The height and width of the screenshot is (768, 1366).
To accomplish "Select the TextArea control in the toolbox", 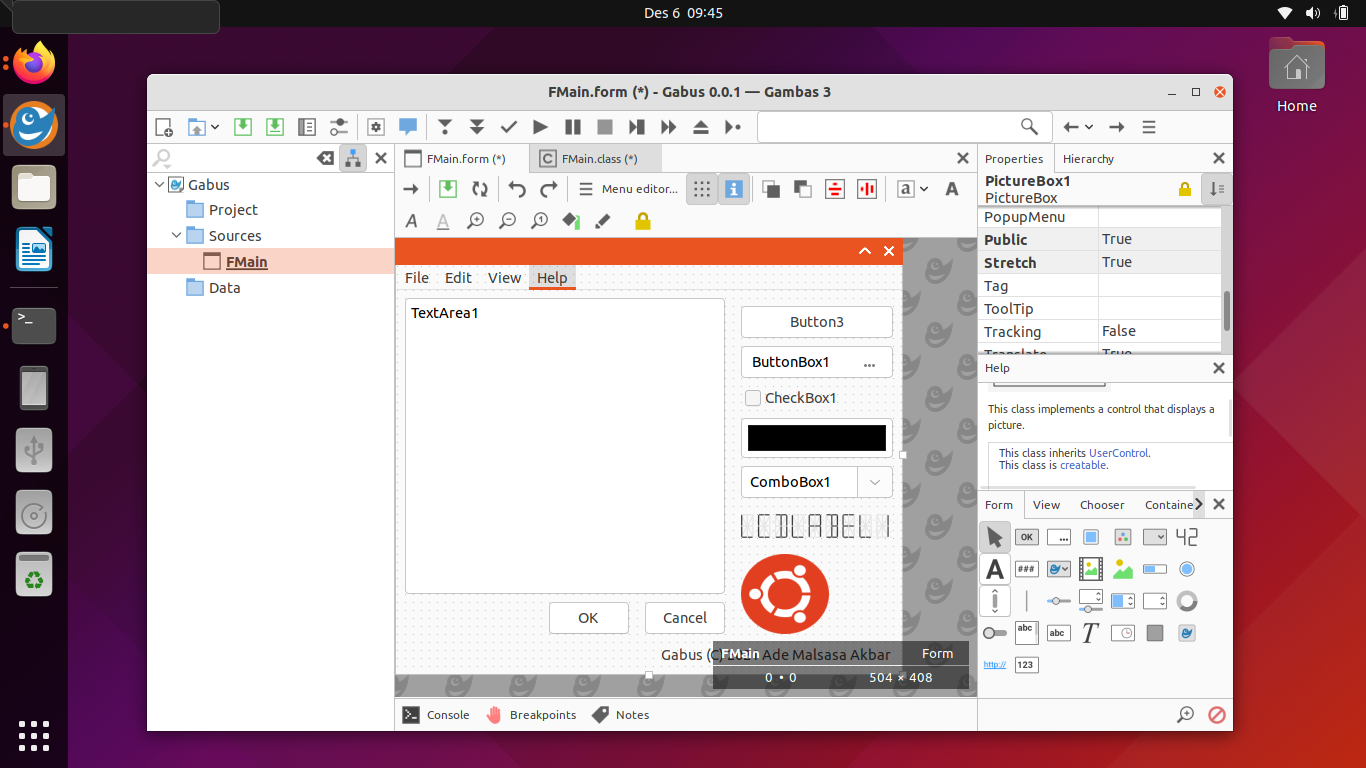I will point(1027,632).
